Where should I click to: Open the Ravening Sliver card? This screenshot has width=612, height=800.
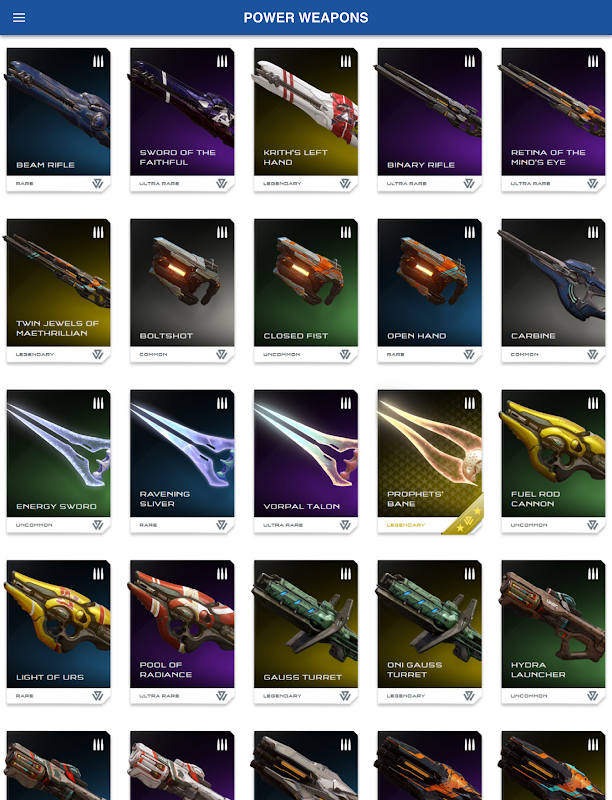click(x=182, y=462)
